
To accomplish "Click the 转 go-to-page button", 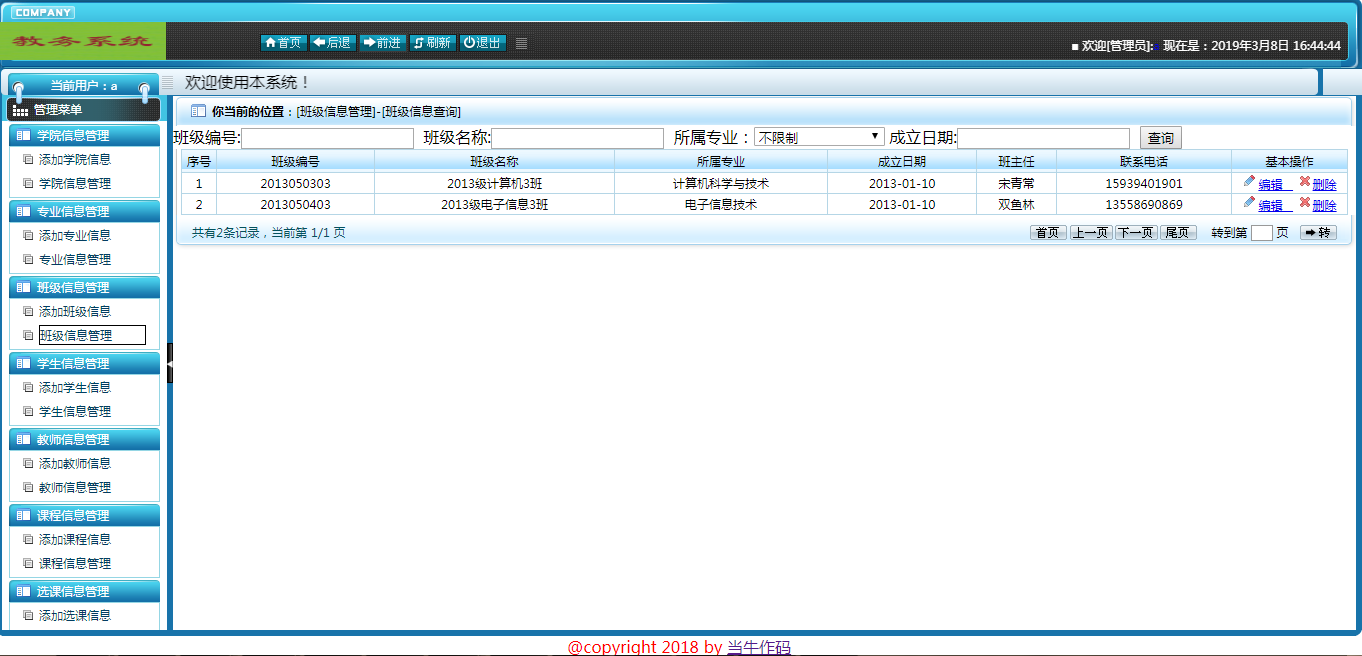I will click(1318, 232).
